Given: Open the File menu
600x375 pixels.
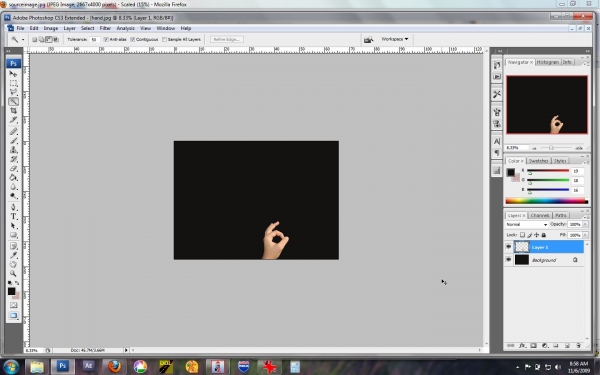Looking at the screenshot, I should (20, 28).
